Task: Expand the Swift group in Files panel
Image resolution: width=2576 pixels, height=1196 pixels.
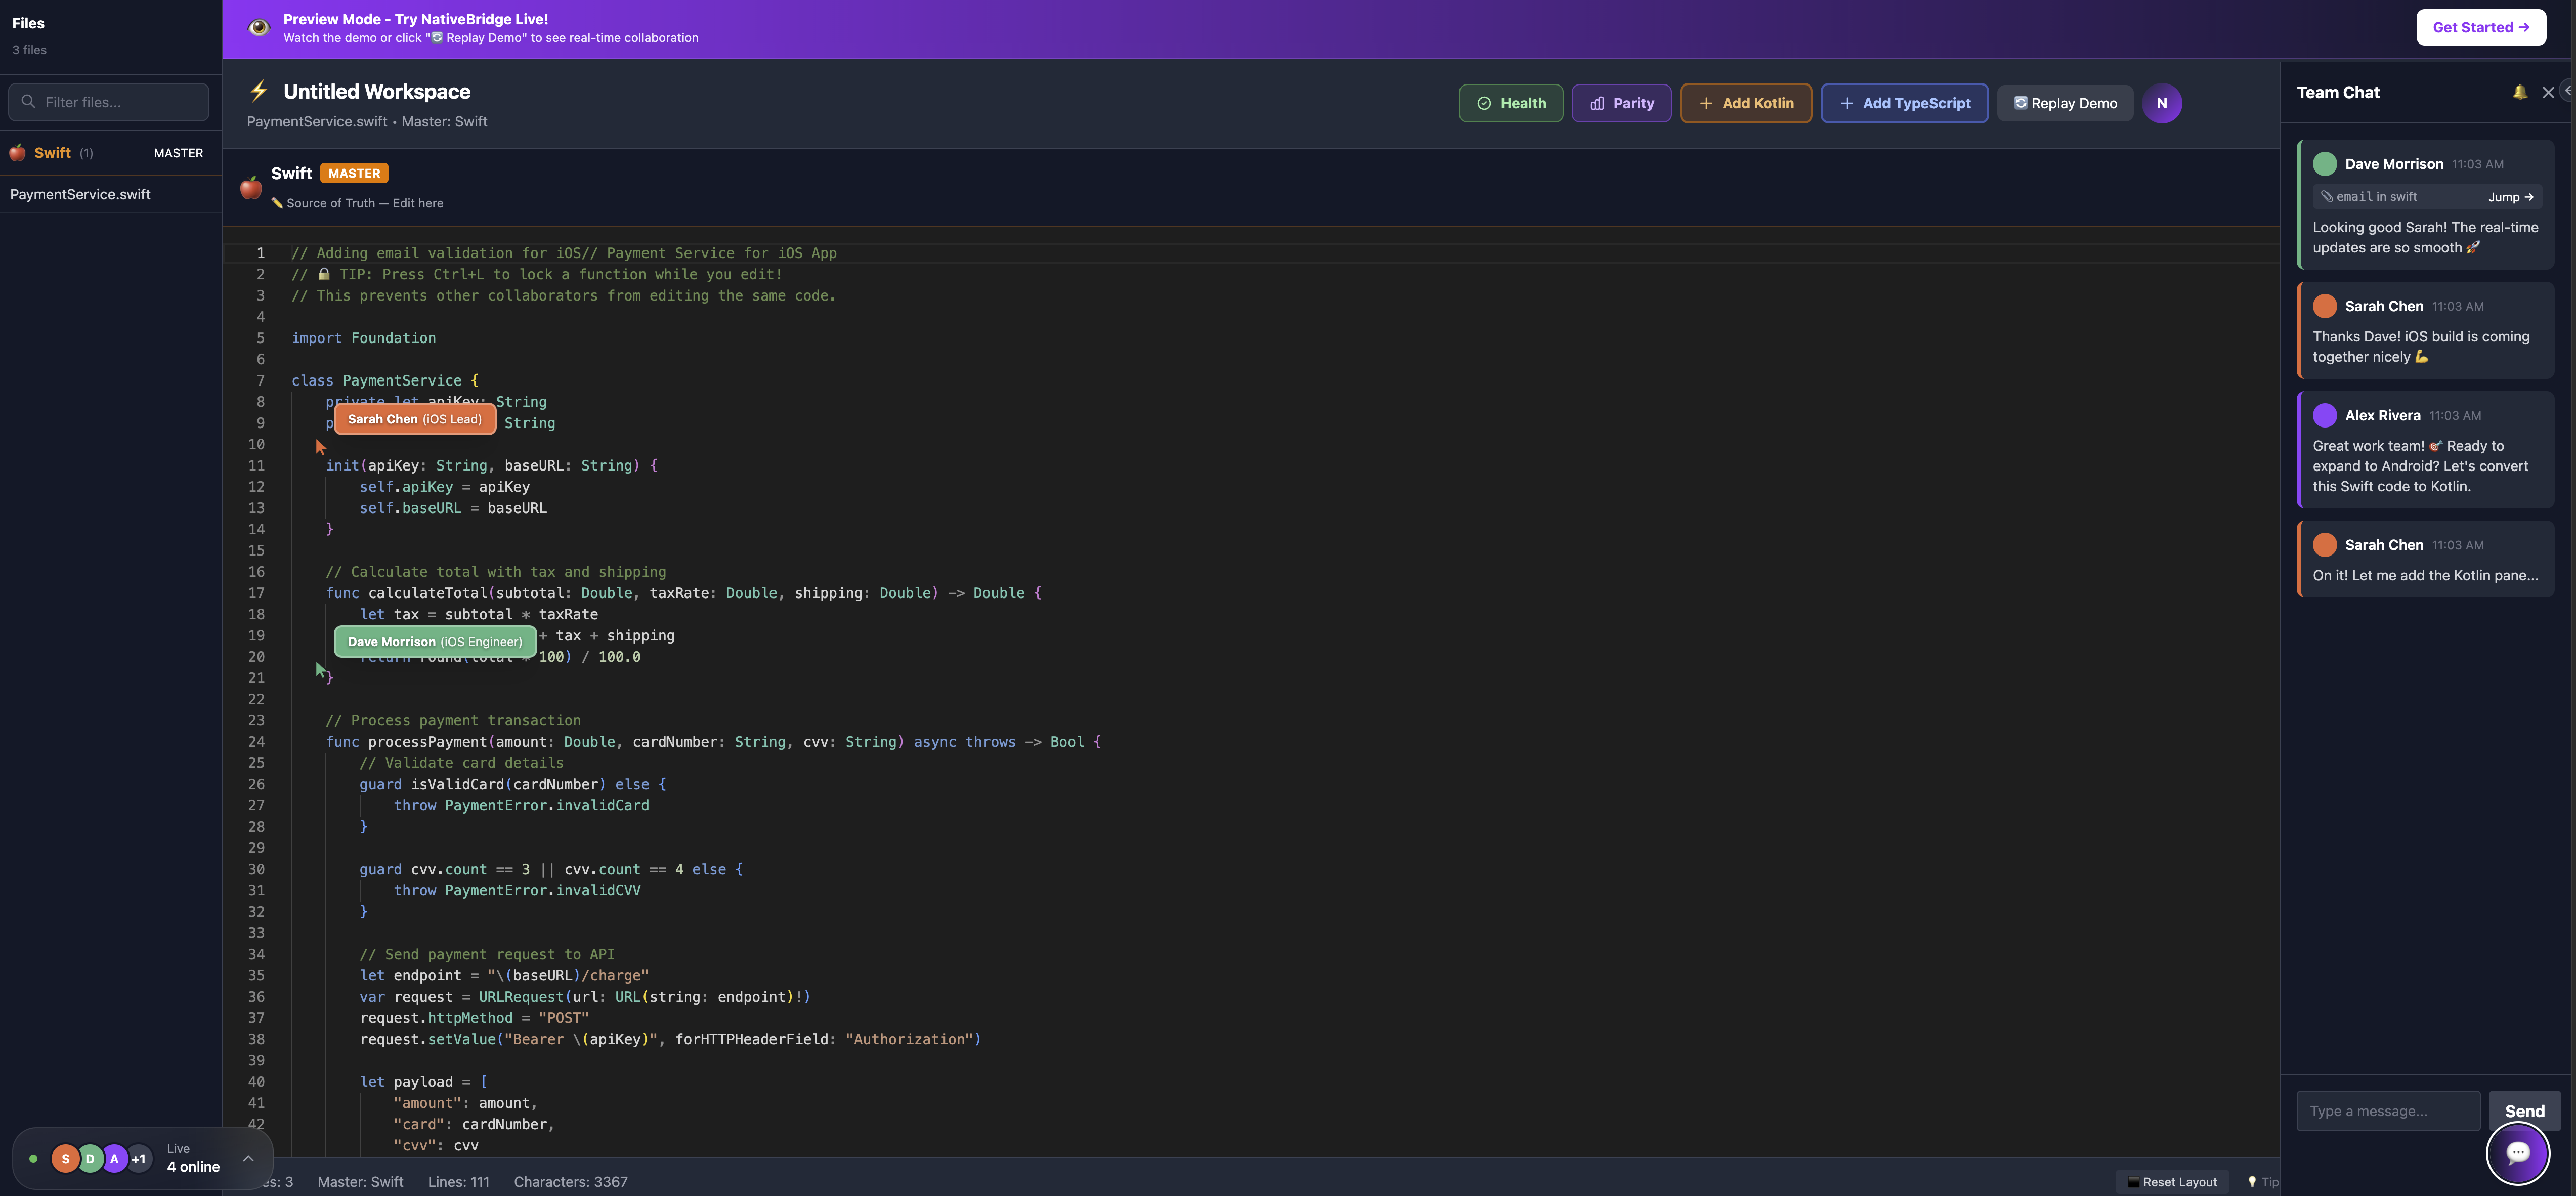Action: 54,152
